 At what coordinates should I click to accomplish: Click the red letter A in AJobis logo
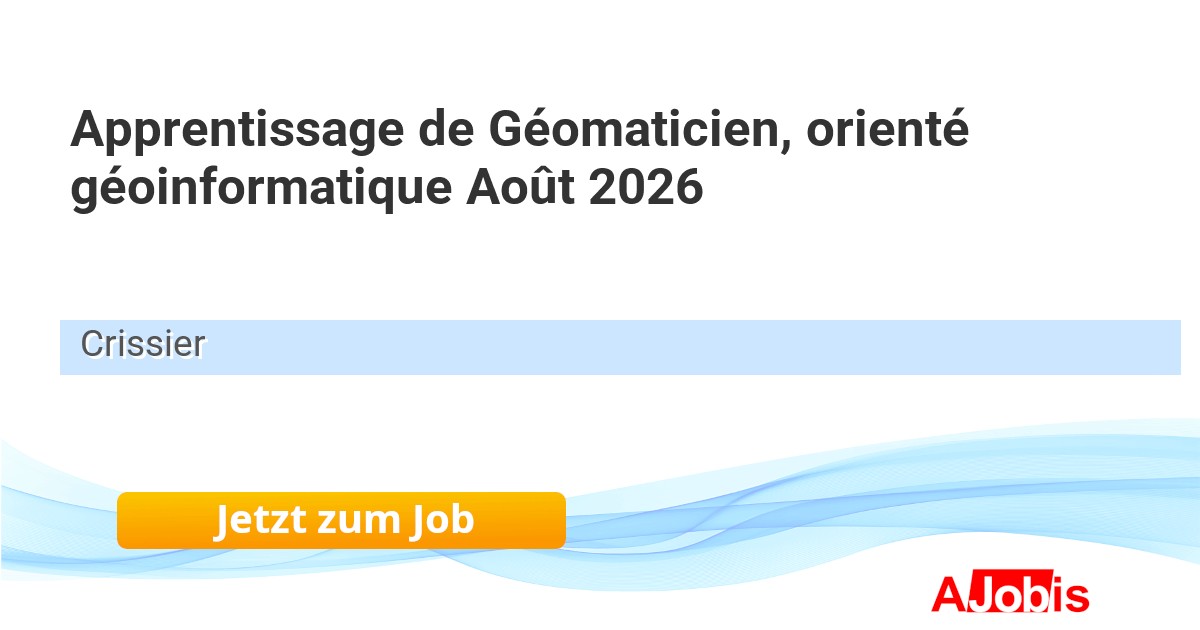tap(949, 594)
